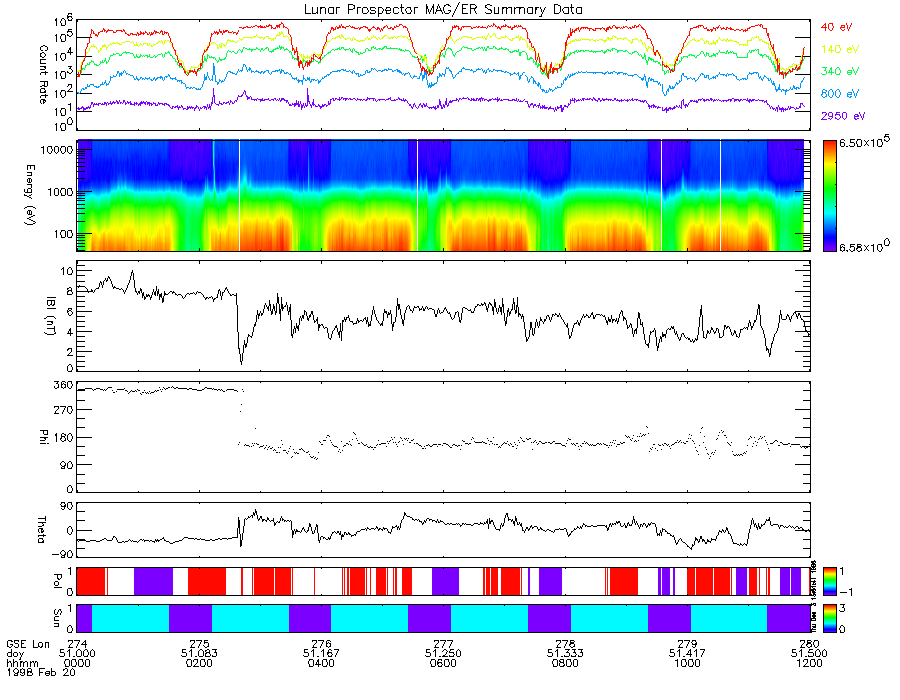Click the '0200' time tick label
The width and height of the screenshot is (900, 700).
click(x=199, y=663)
